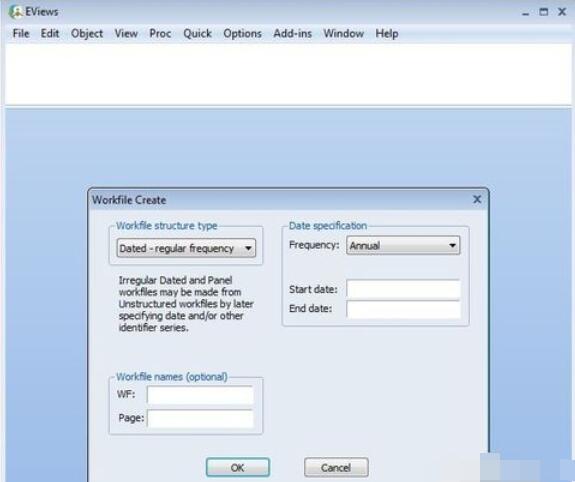575x482 pixels.
Task: Open the Proc menu
Action: click(x=160, y=33)
